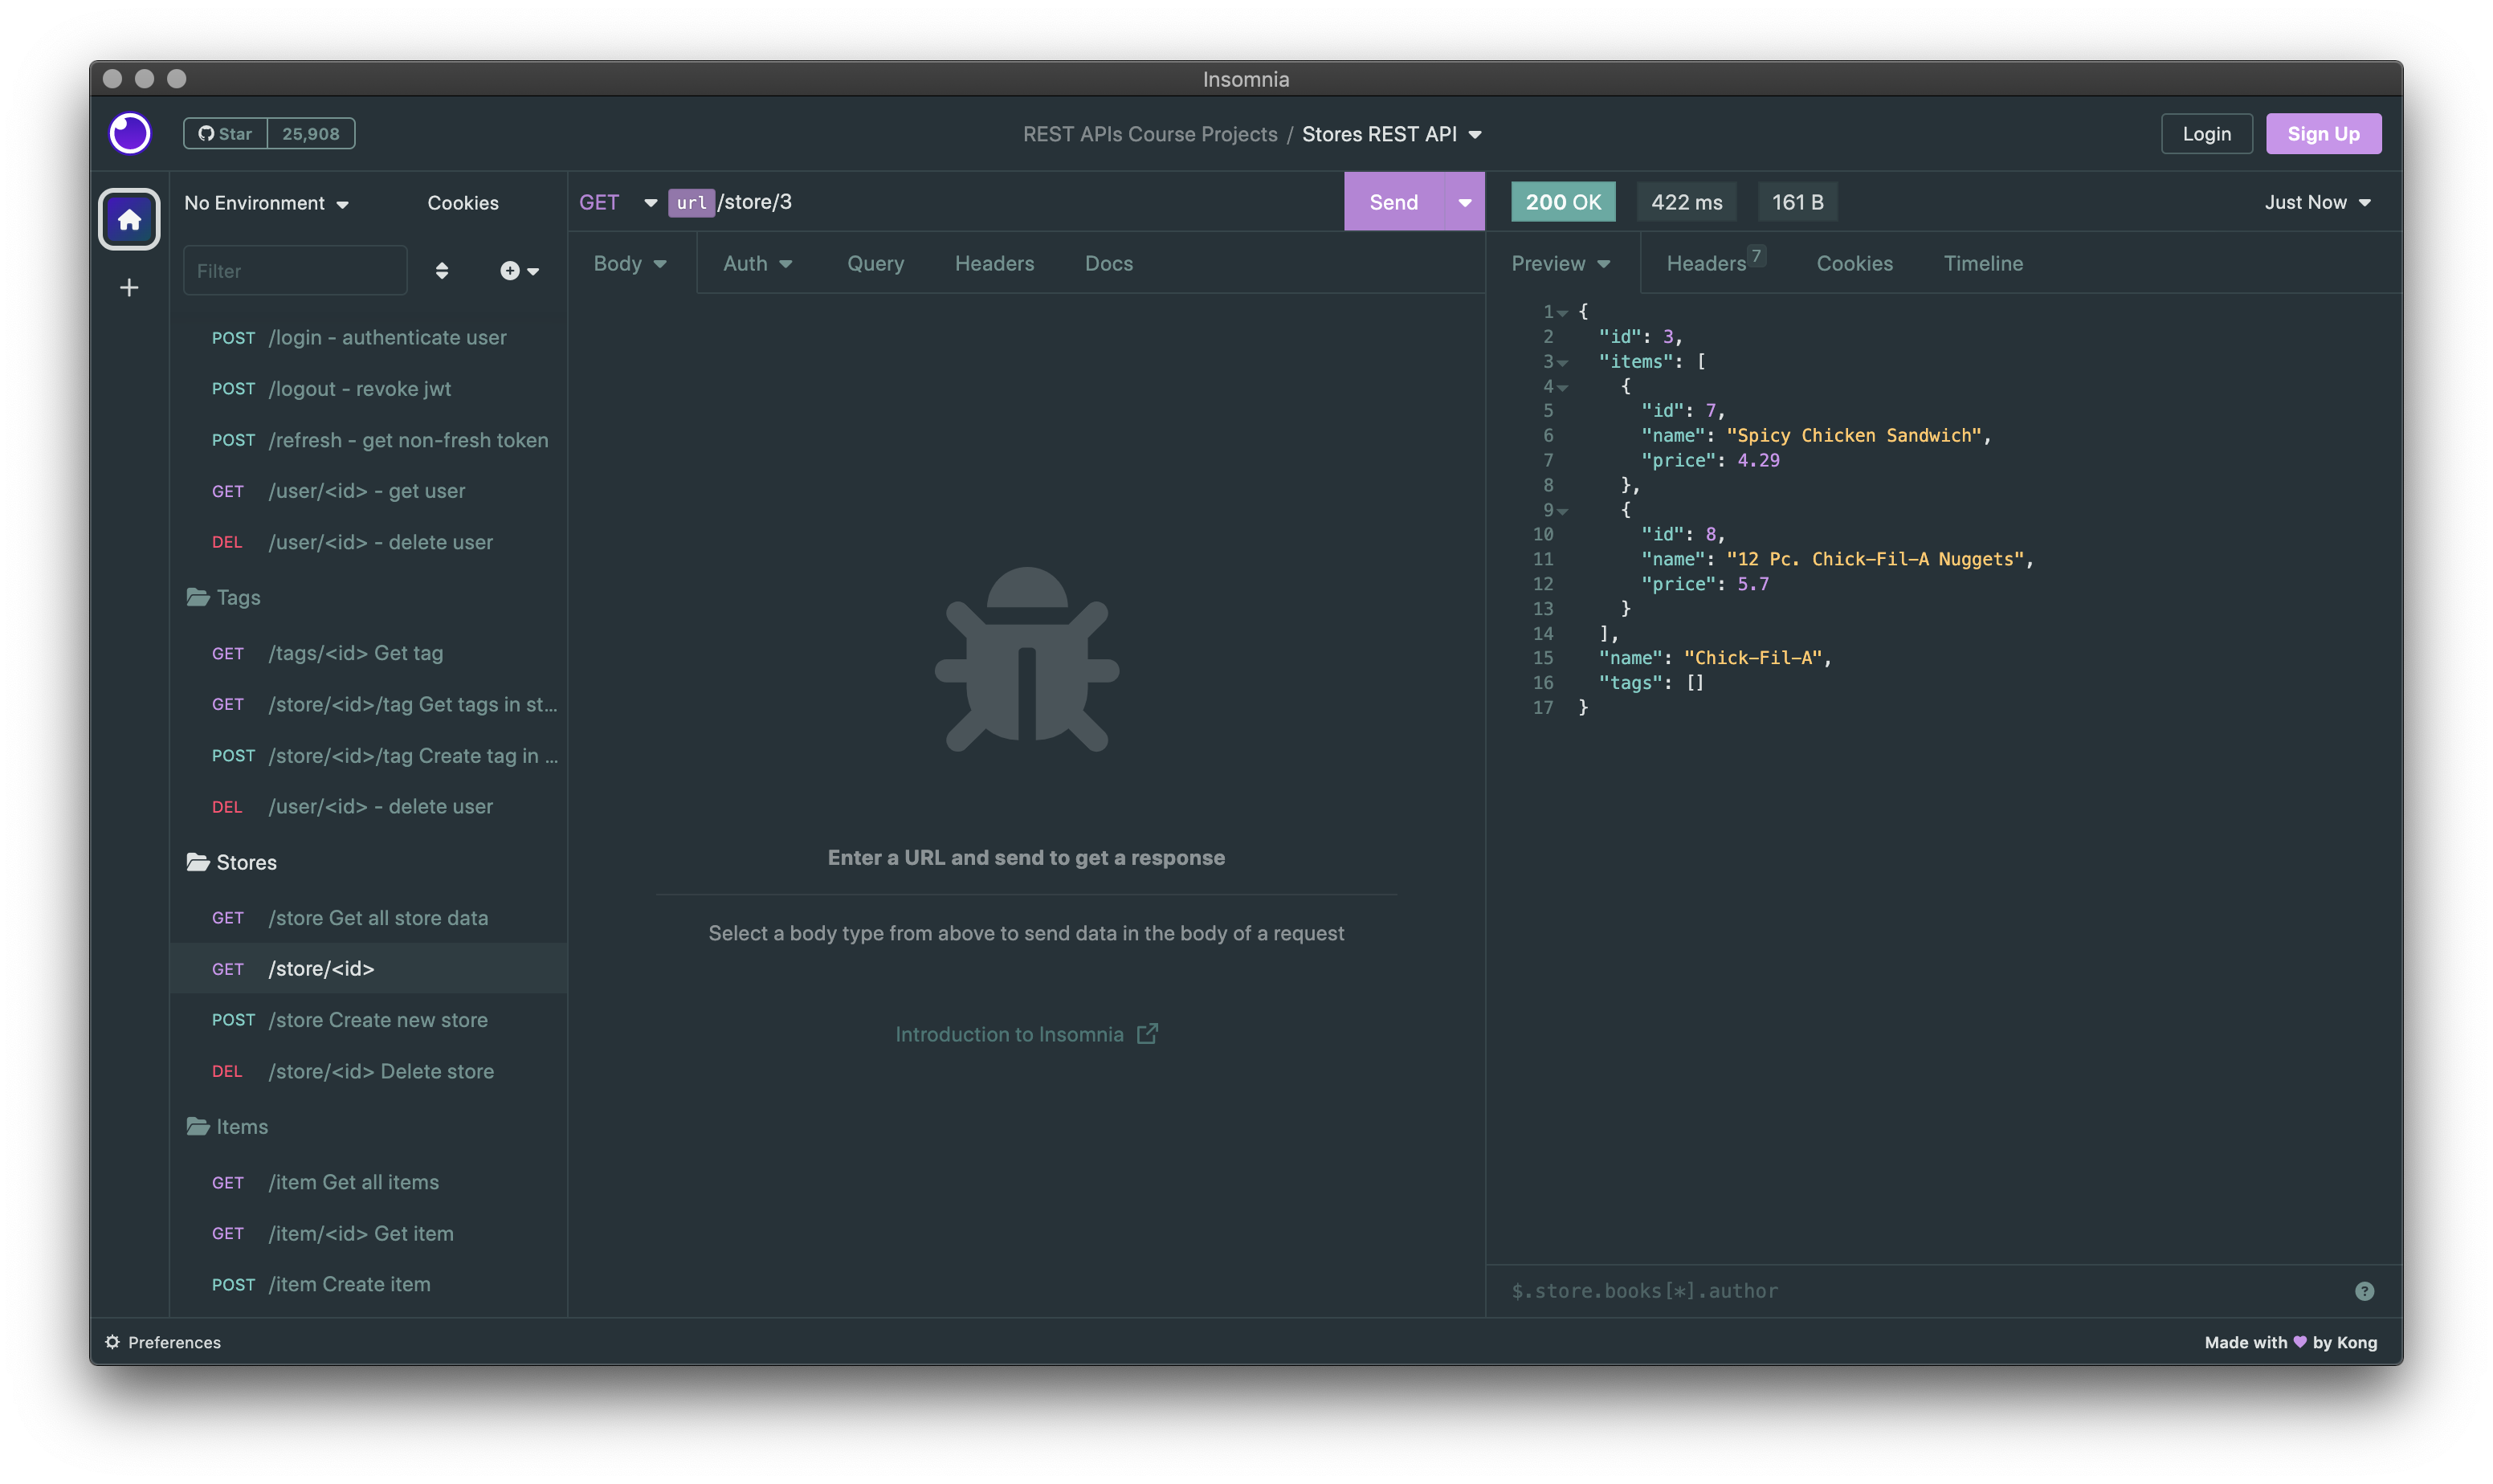Open the GET method dropdown
Image resolution: width=2493 pixels, height=1484 pixels.
pyautogui.click(x=618, y=202)
